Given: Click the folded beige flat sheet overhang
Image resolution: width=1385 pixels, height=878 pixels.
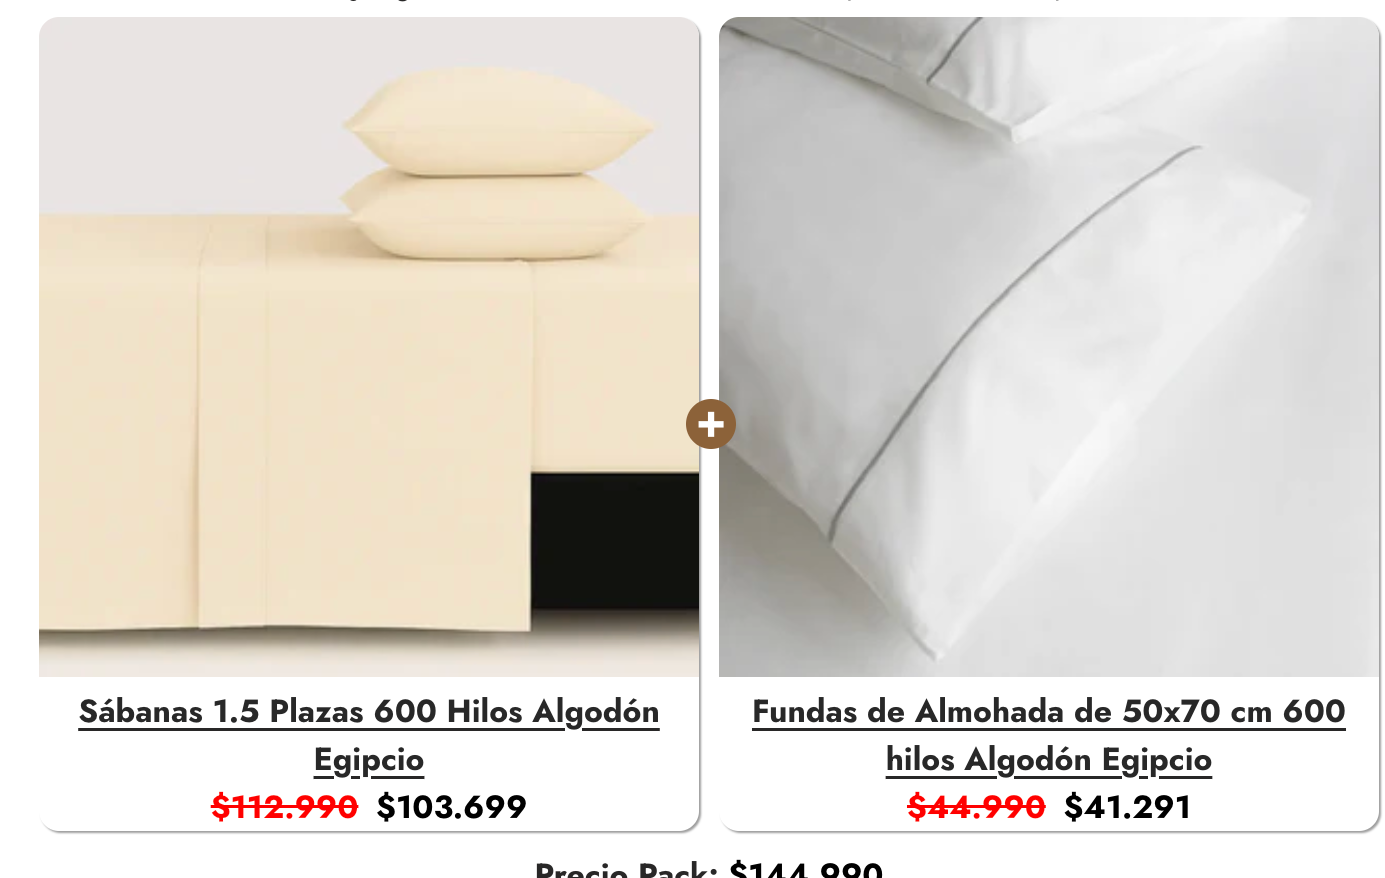Looking at the screenshot, I should (365, 440).
